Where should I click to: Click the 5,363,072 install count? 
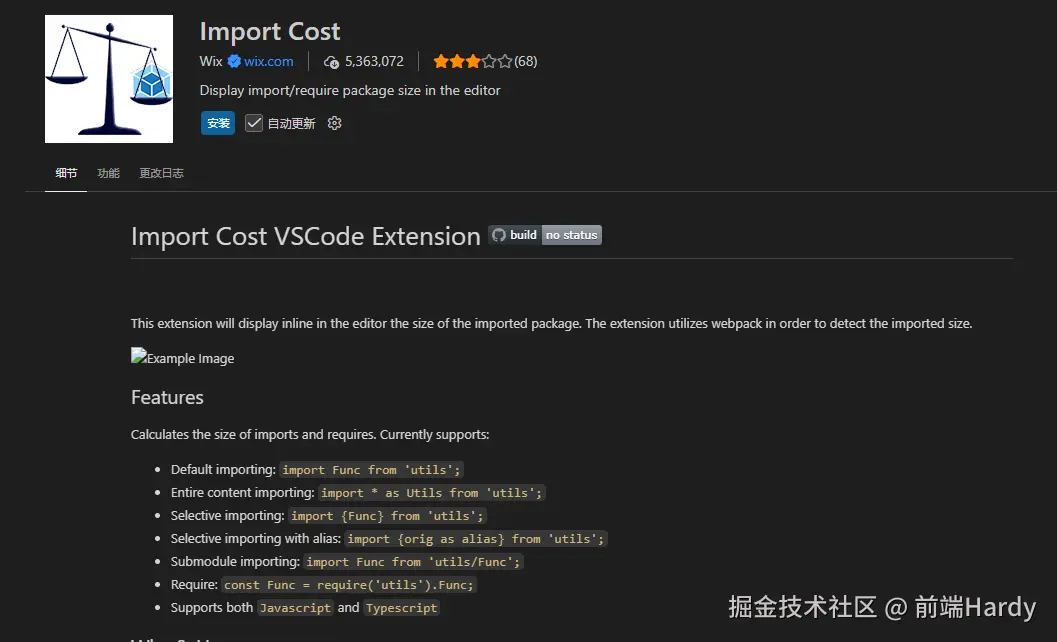tap(374, 61)
